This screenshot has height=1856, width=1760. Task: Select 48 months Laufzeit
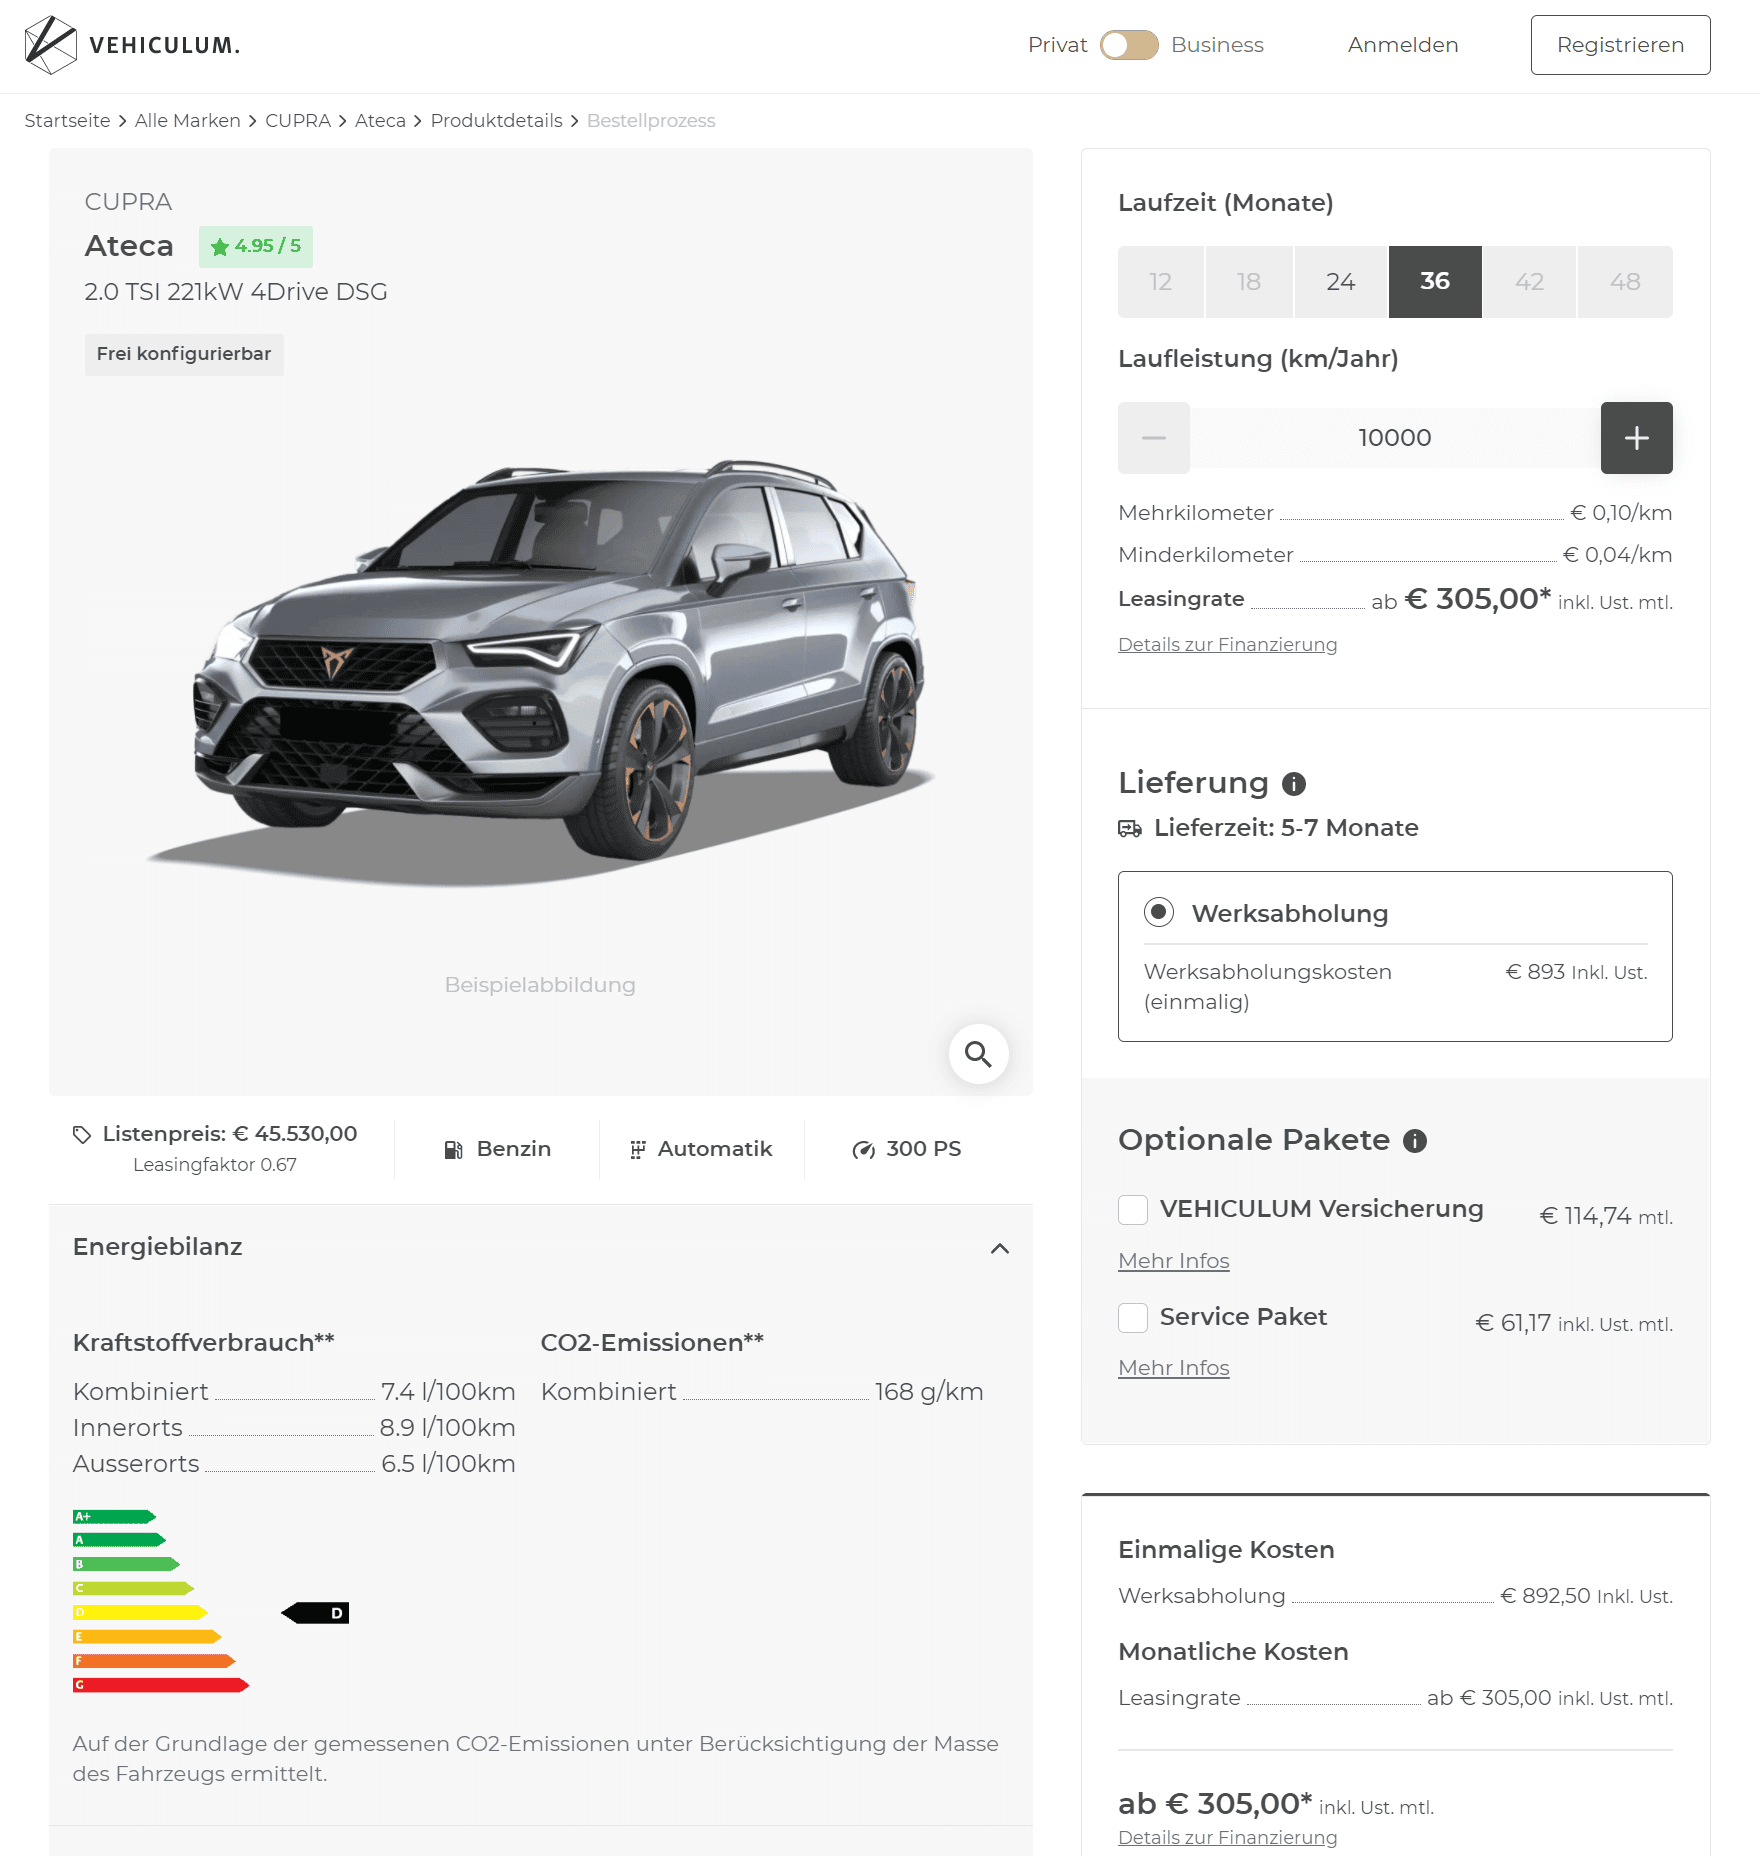coord(1625,282)
